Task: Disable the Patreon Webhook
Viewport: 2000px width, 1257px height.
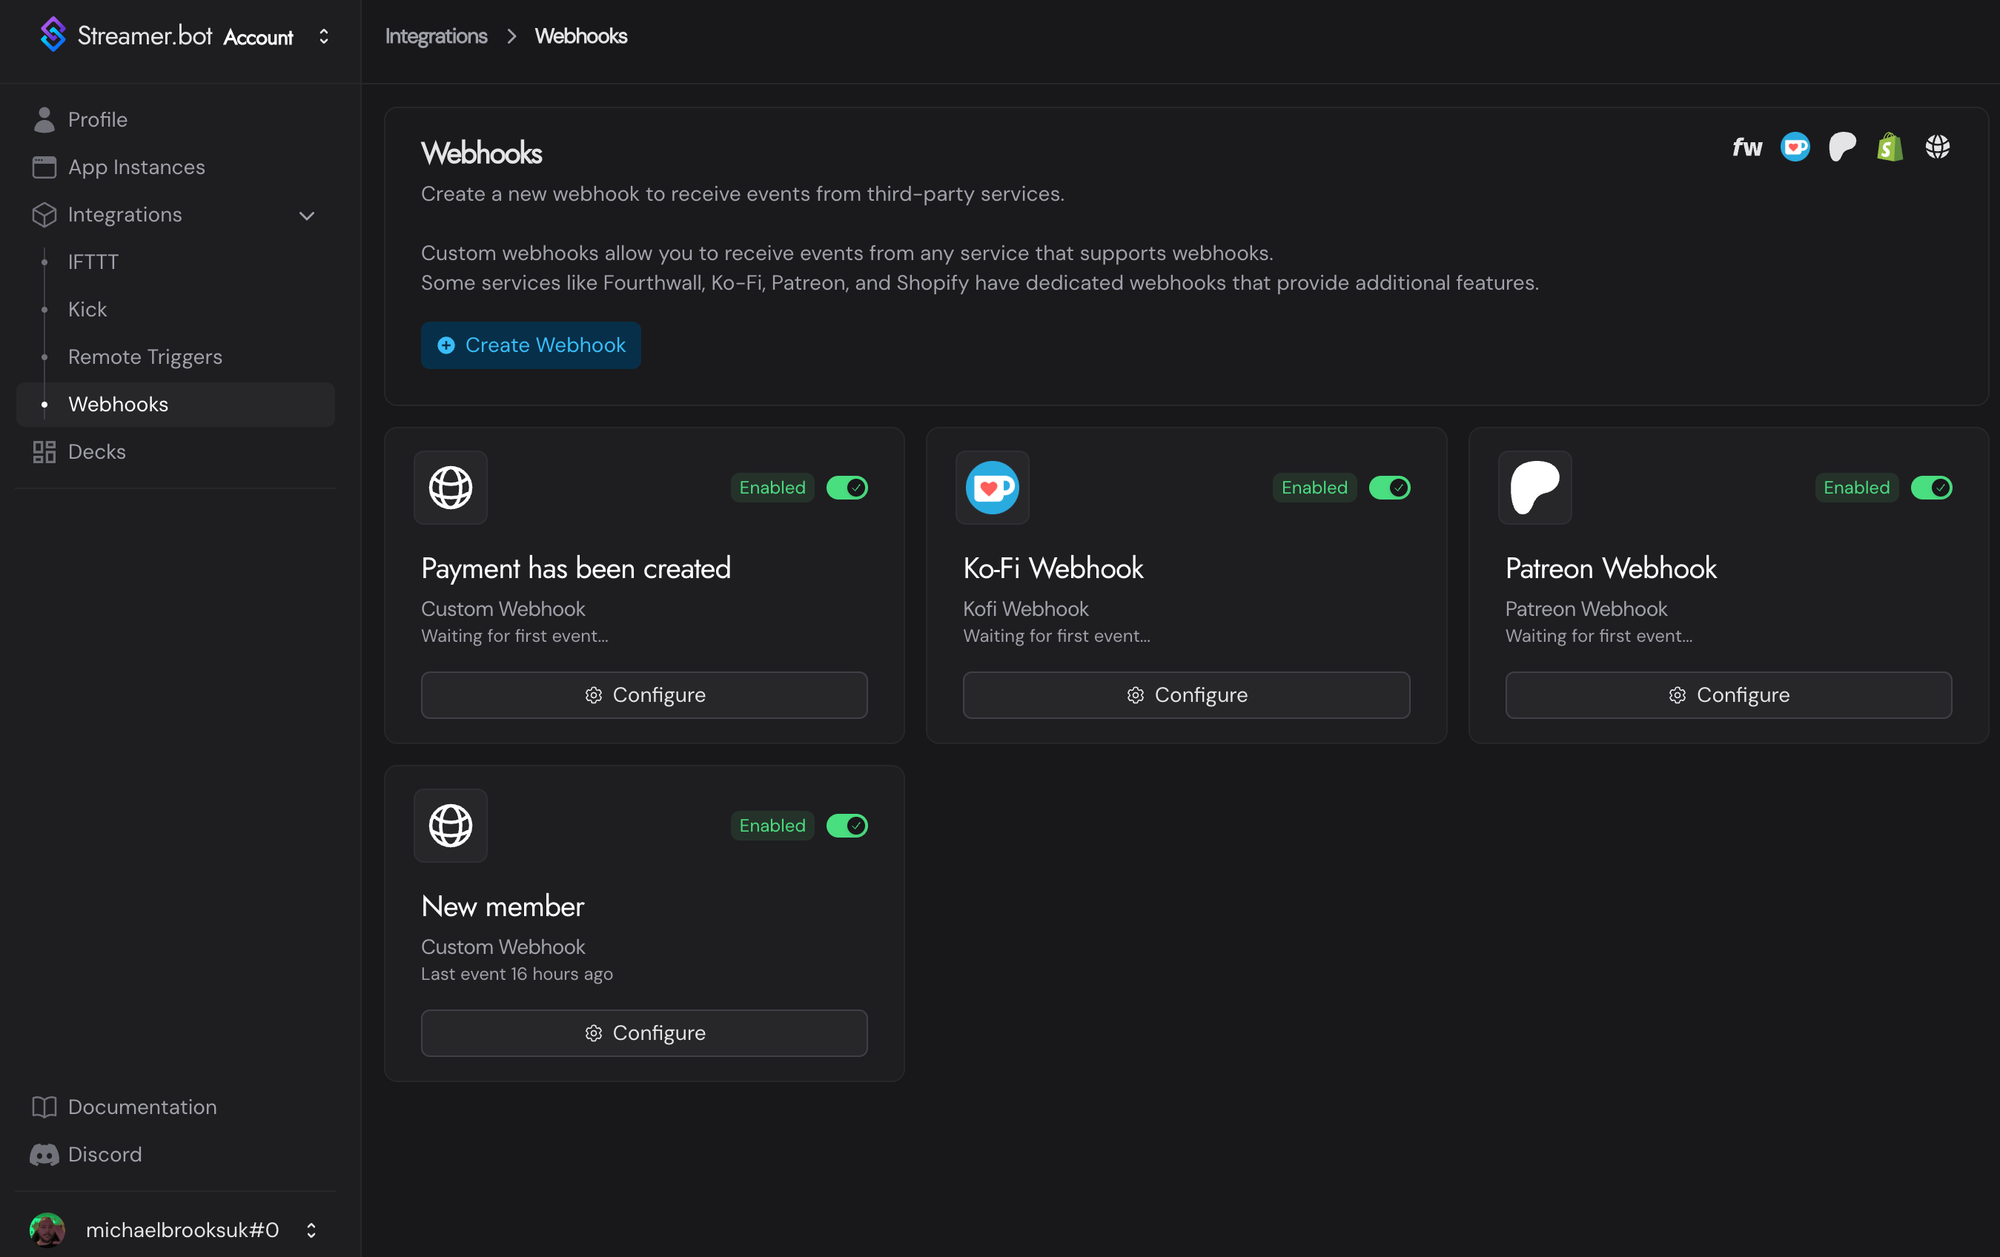Action: pyautogui.click(x=1931, y=488)
